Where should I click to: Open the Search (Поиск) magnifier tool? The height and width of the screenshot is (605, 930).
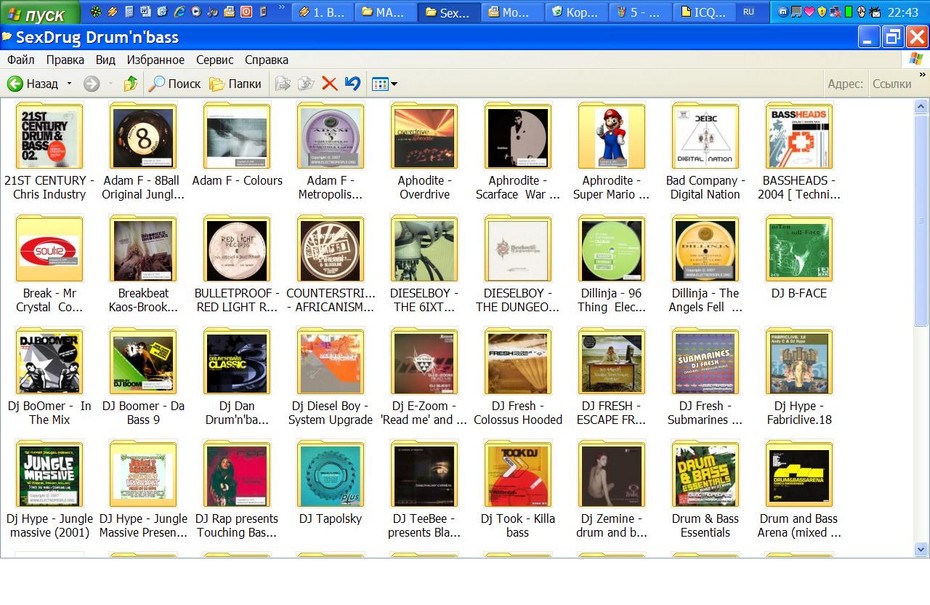[x=174, y=84]
